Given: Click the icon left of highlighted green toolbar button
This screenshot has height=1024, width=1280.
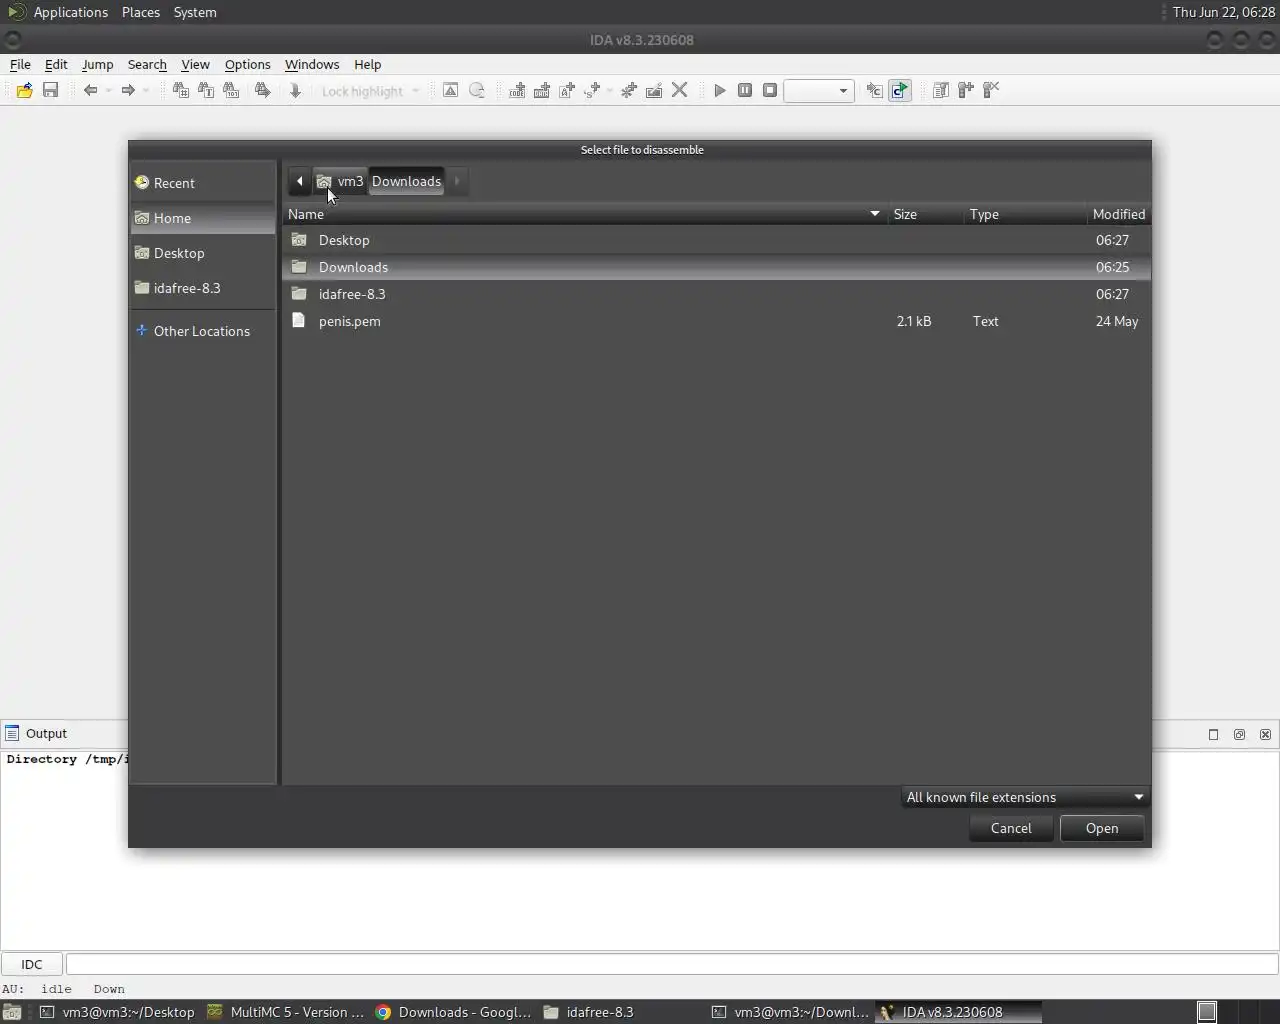Looking at the screenshot, I should pos(874,90).
